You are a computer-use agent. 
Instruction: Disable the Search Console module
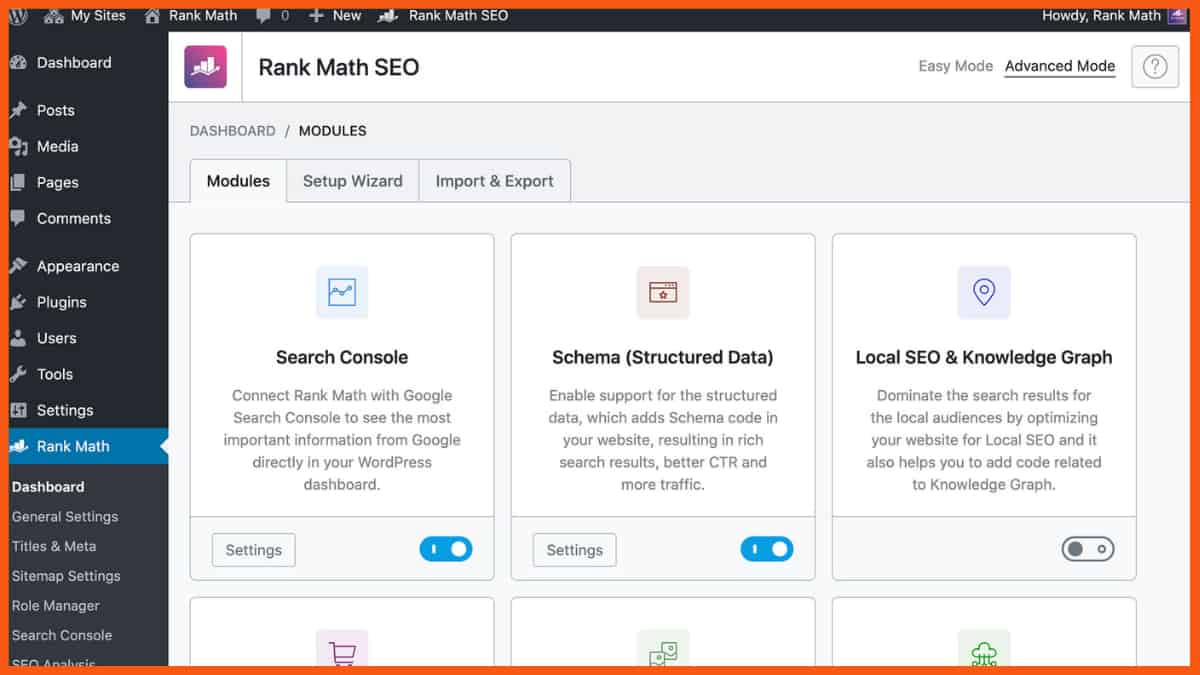[446, 549]
